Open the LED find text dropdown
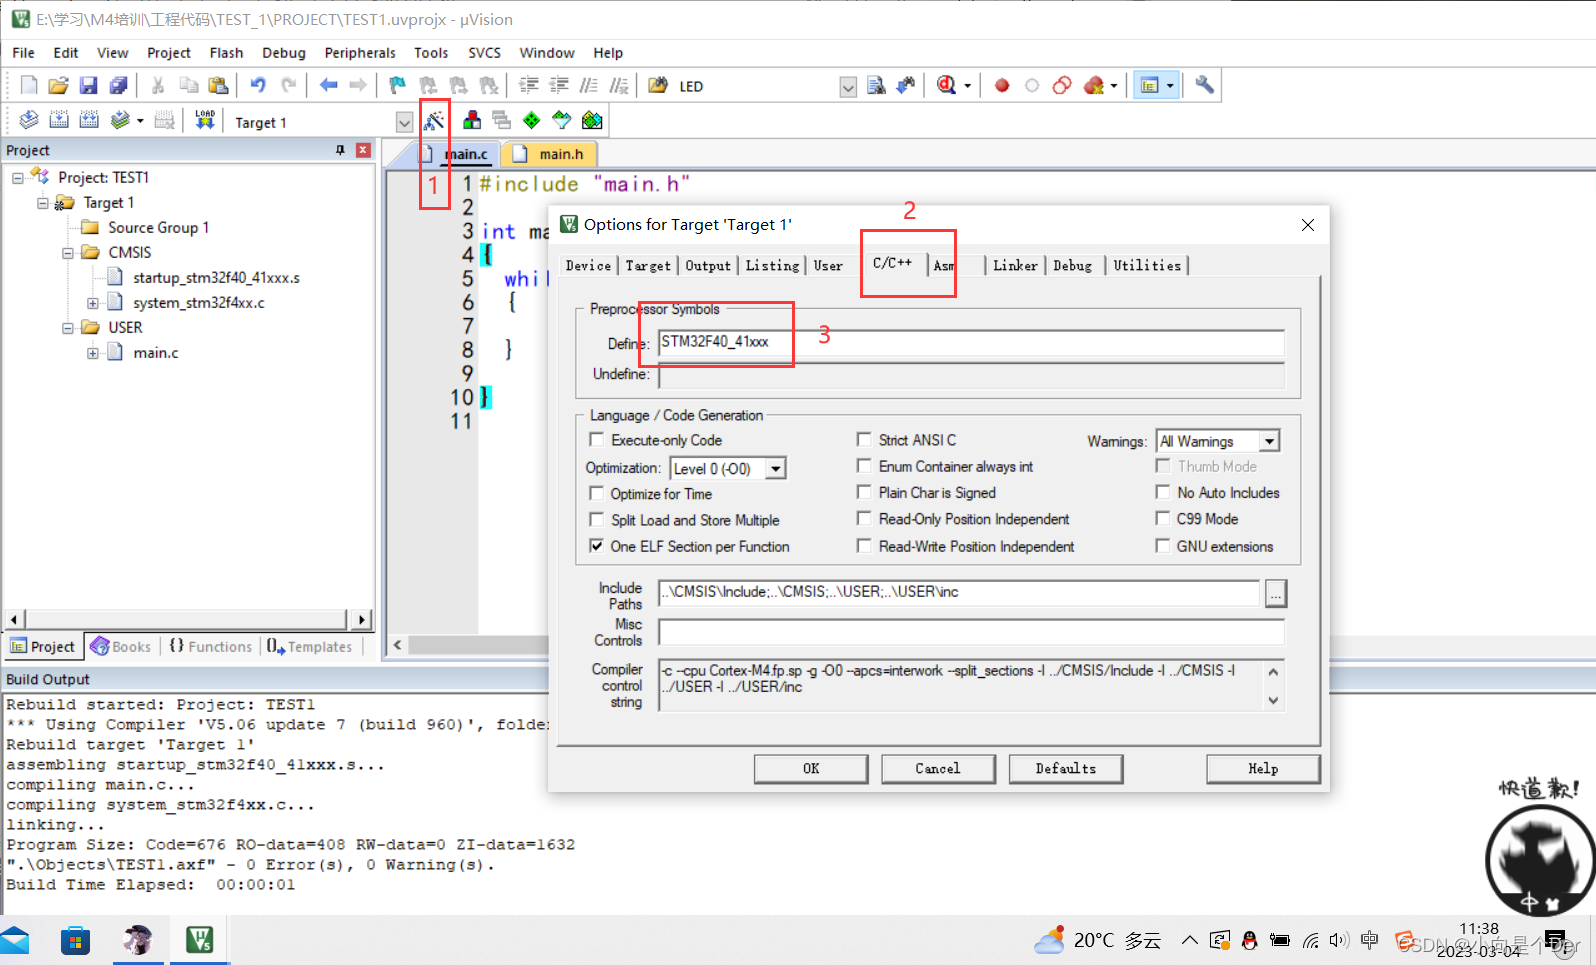Image resolution: width=1596 pixels, height=965 pixels. tap(848, 86)
